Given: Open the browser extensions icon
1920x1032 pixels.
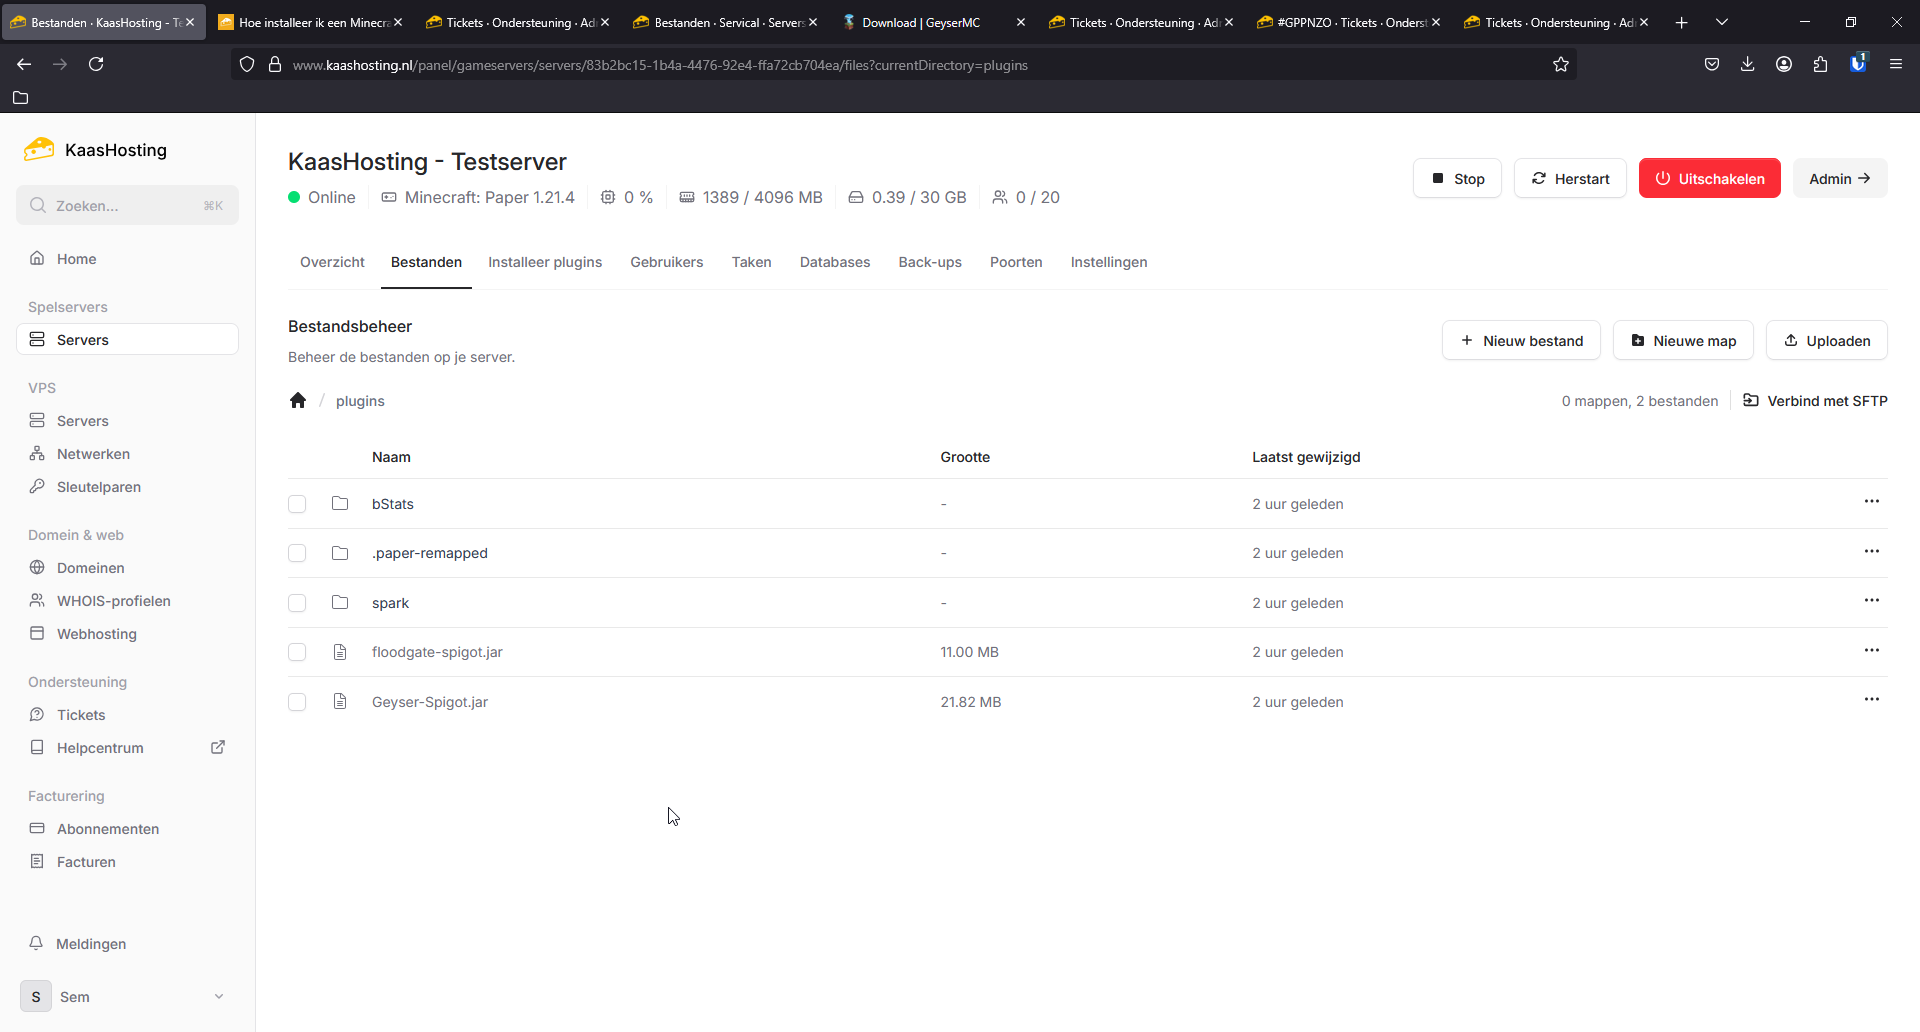Looking at the screenshot, I should (1820, 65).
